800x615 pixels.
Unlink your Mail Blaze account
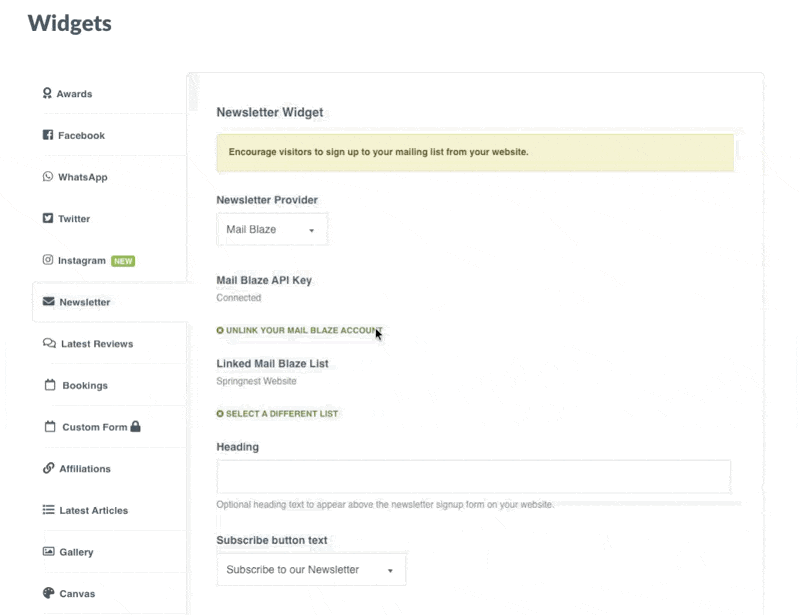[x=299, y=330]
